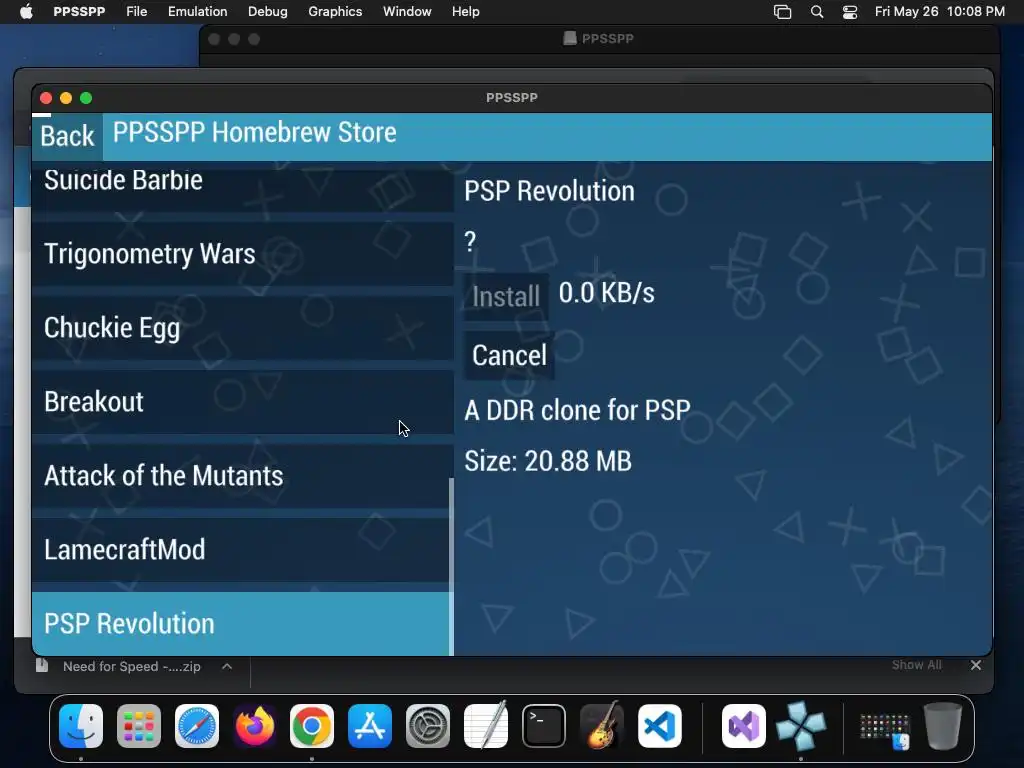Select Trigonometry Wars in the list
Screen dimensions: 1024x768
pyautogui.click(x=242, y=253)
